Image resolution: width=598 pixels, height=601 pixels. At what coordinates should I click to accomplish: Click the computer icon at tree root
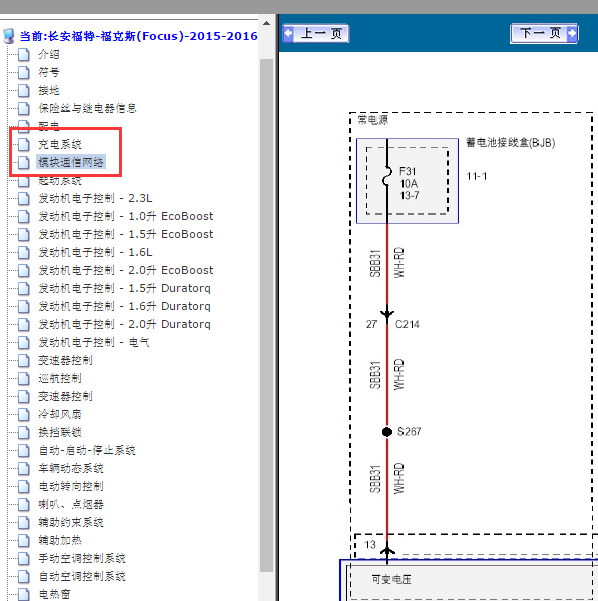(x=8, y=36)
